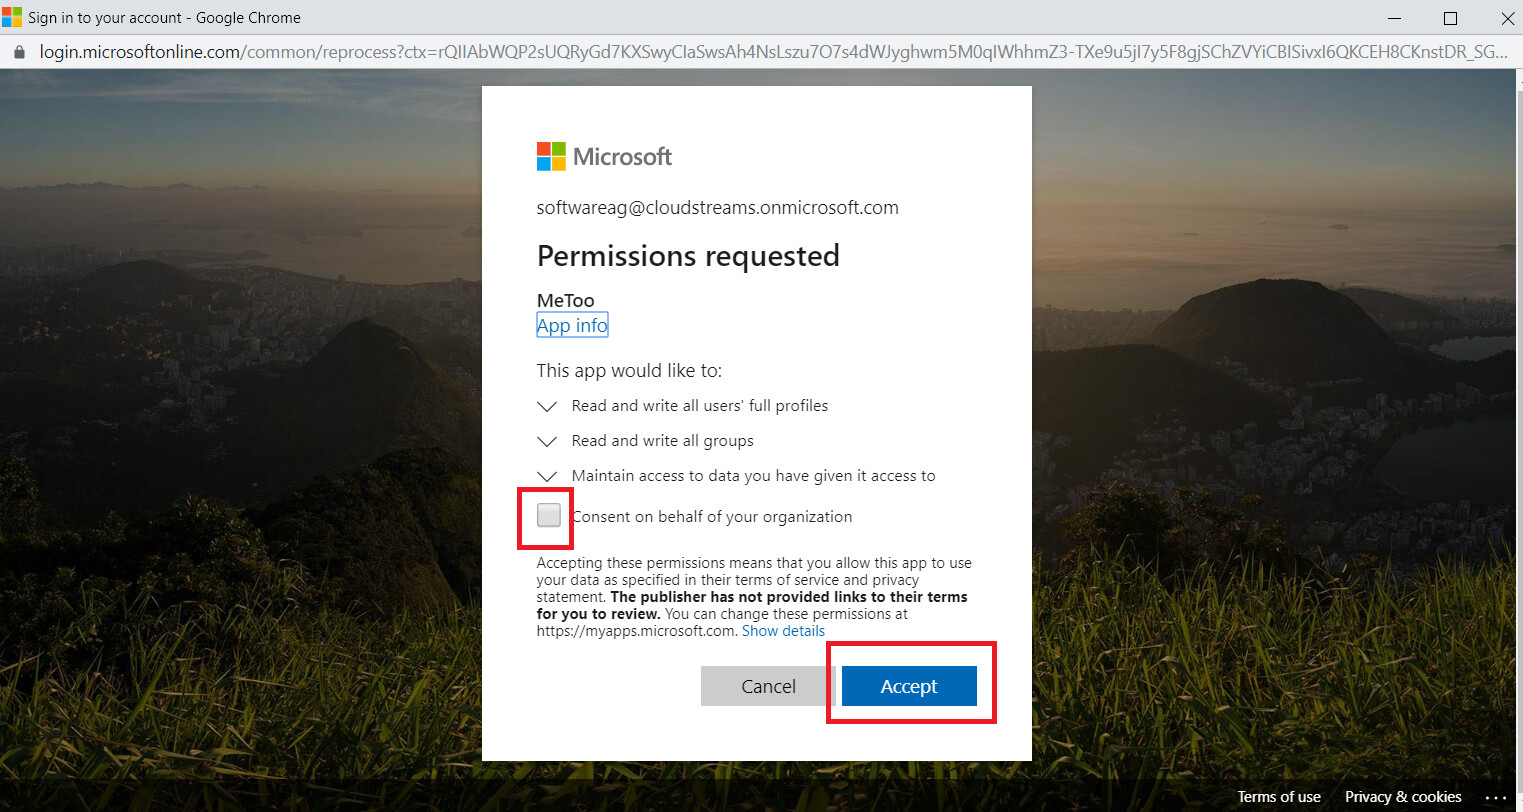Click the Show details link
Viewport: 1523px width, 812px height.
click(783, 631)
